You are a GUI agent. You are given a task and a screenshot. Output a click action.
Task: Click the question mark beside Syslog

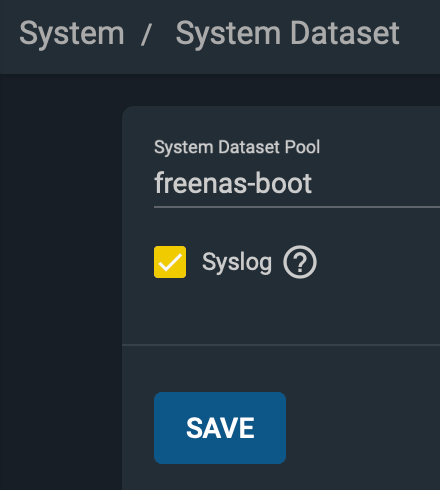pyautogui.click(x=300, y=262)
